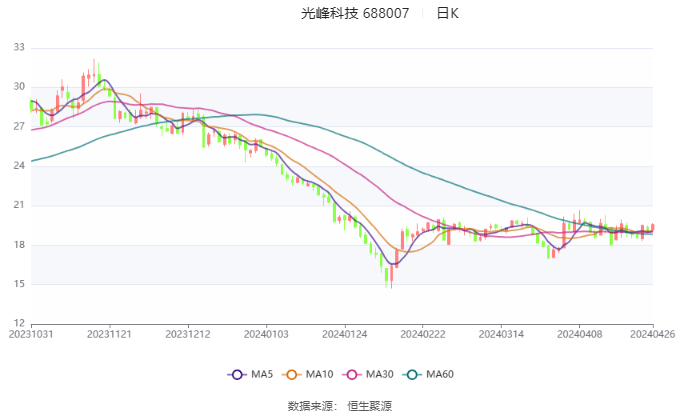Screen dimensions: 680x413
Task: Click x-axis date label 20240408
Action: 579,334
